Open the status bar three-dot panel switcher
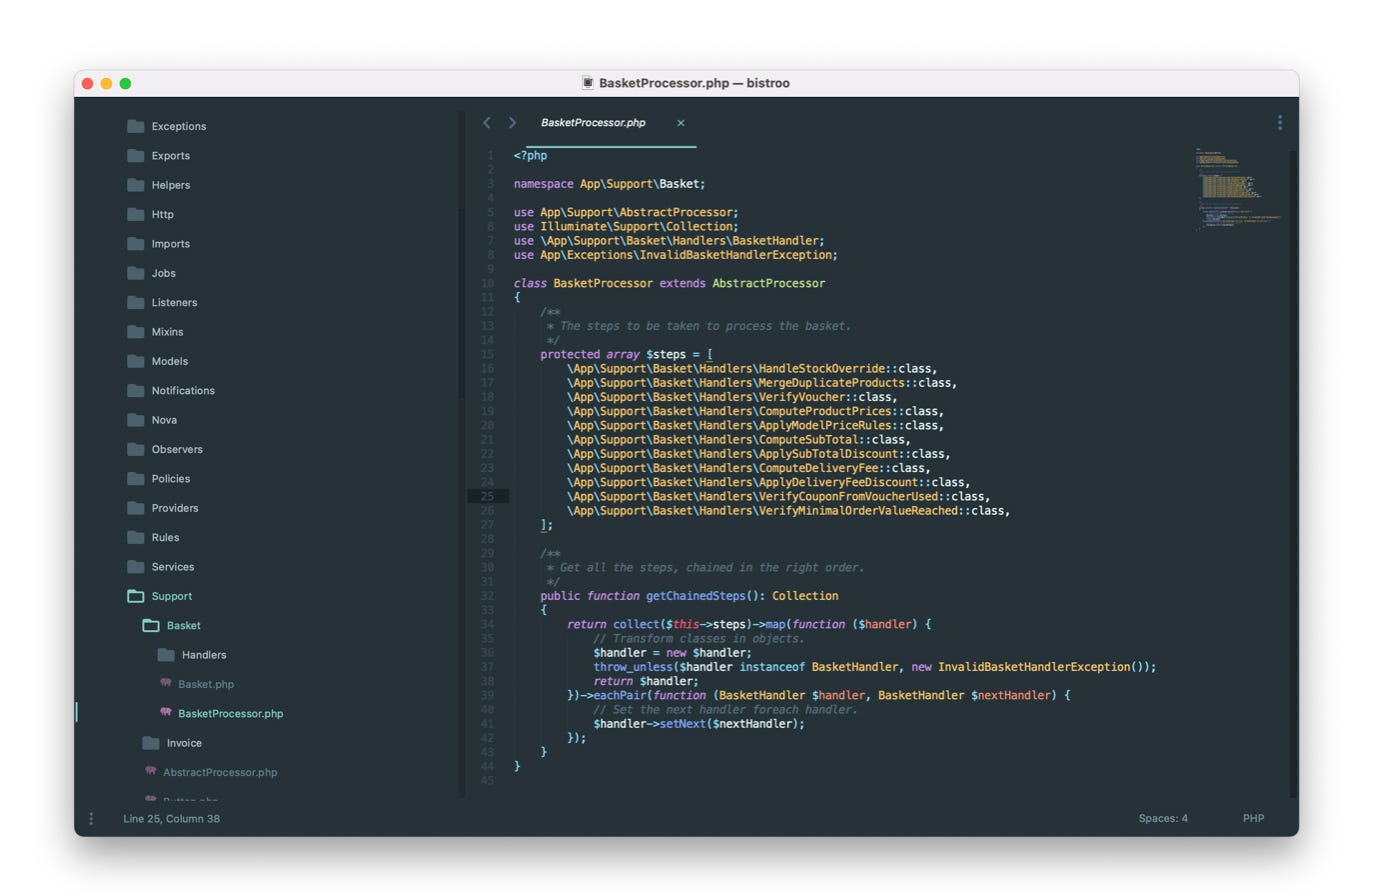This screenshot has height=893, width=1379. (91, 818)
